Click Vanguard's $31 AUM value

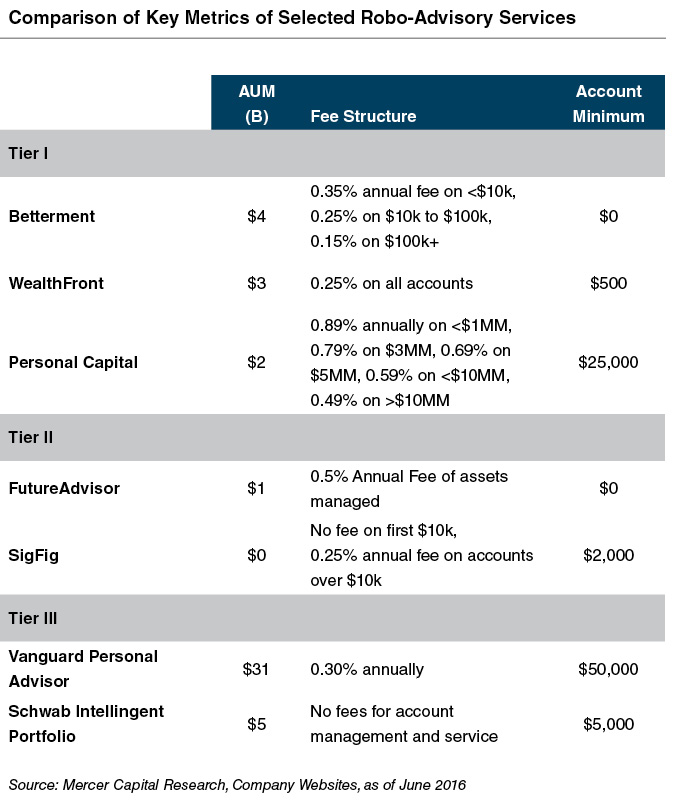[x=258, y=669]
